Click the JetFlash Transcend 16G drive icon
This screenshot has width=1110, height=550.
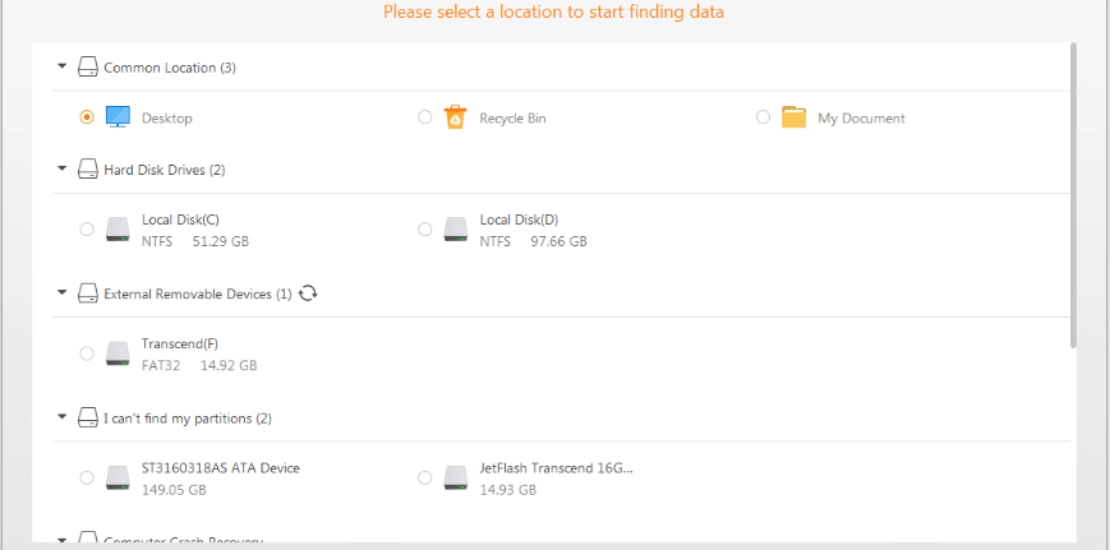click(x=455, y=478)
